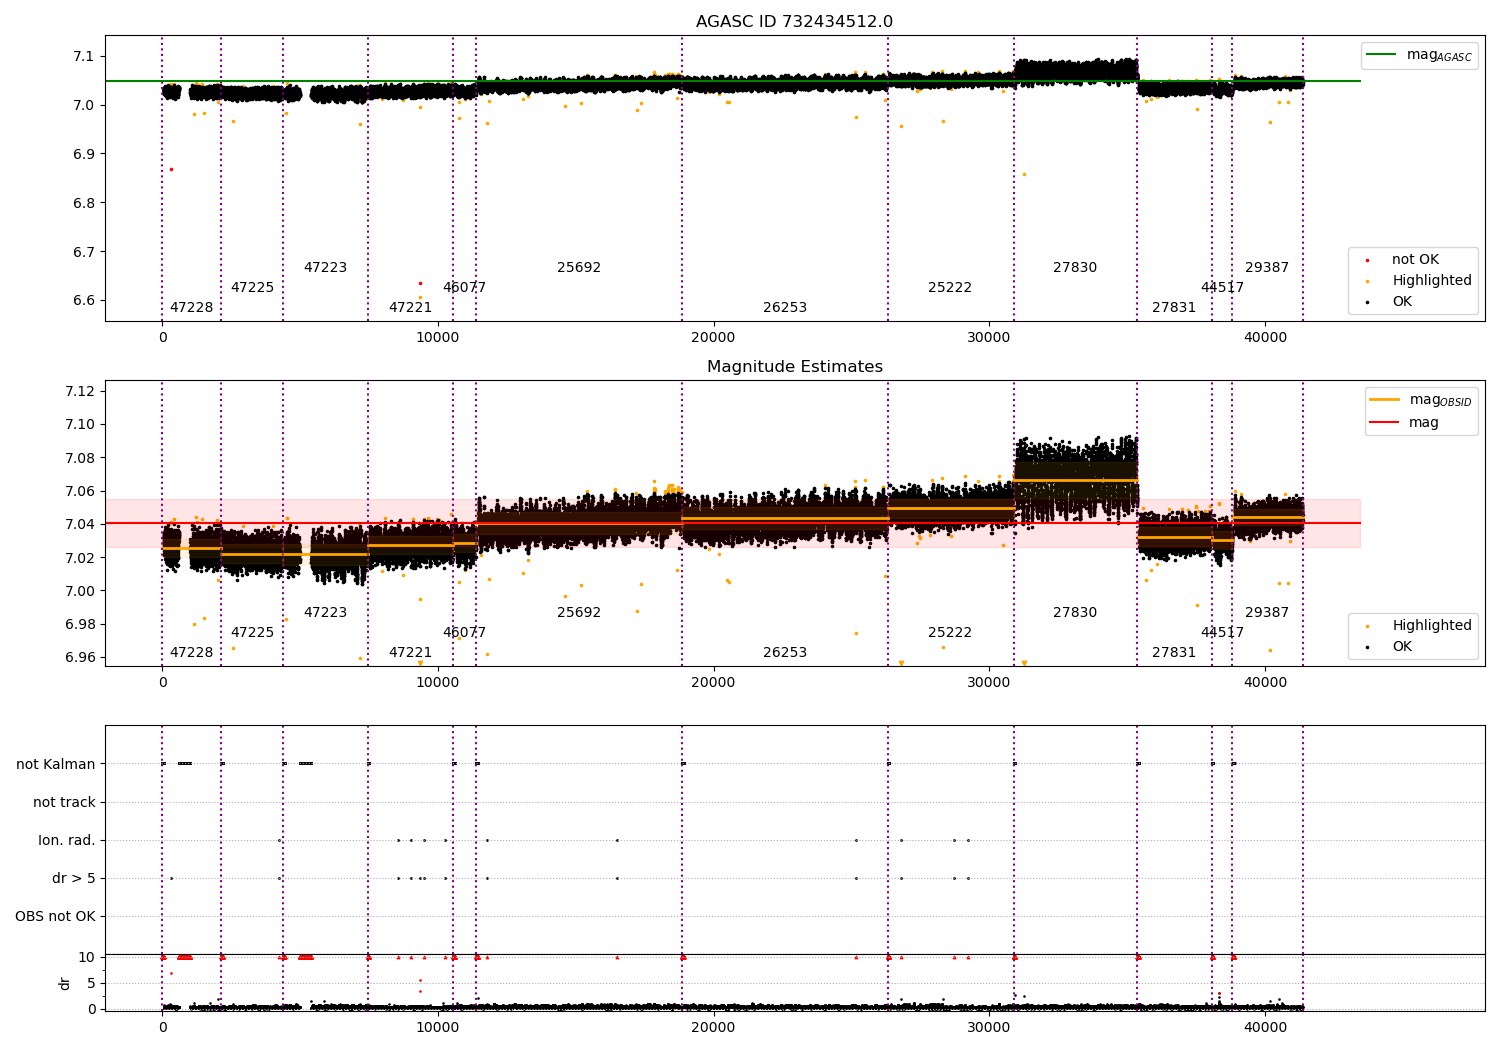Click OBSID label 27831 in Magnitude Estimates plot

pyautogui.click(x=1174, y=653)
